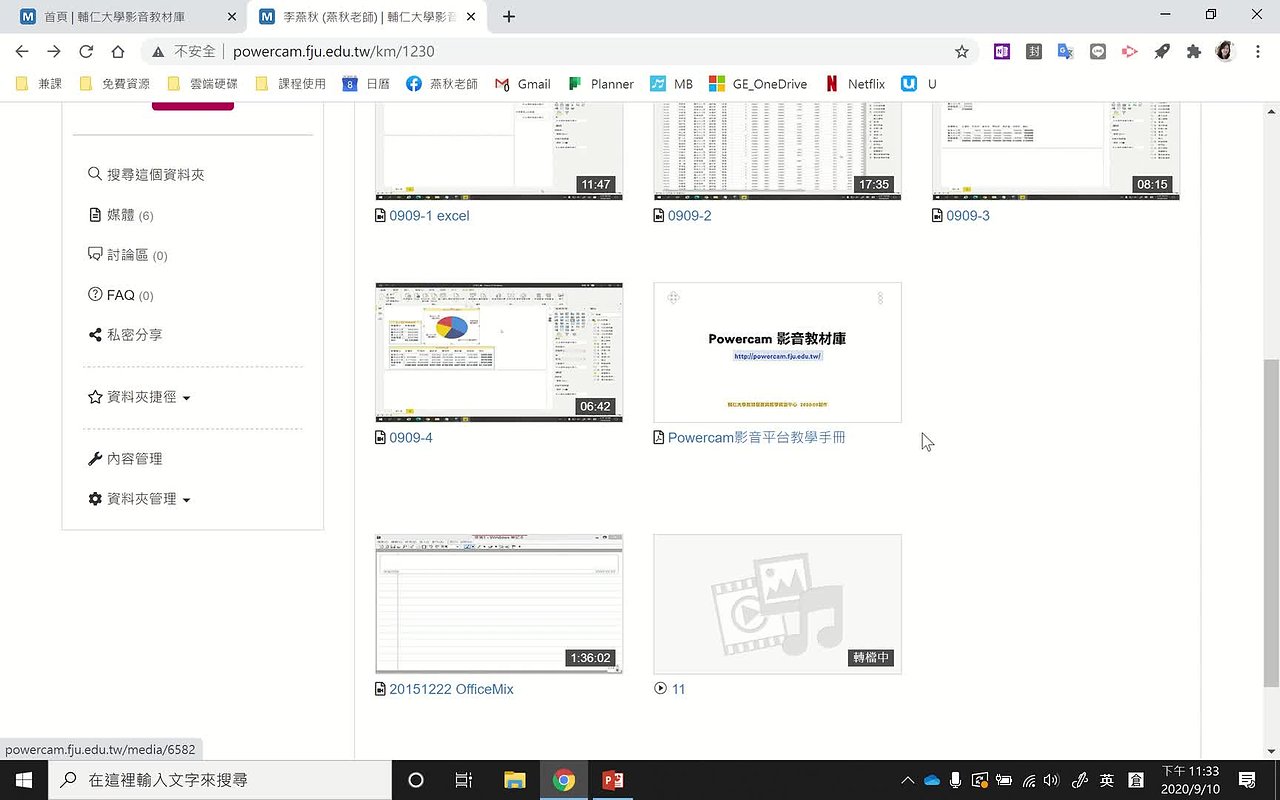1280x800 pixels.
Task: Open the Wi-Fi network tray icon
Action: (x=1028, y=780)
